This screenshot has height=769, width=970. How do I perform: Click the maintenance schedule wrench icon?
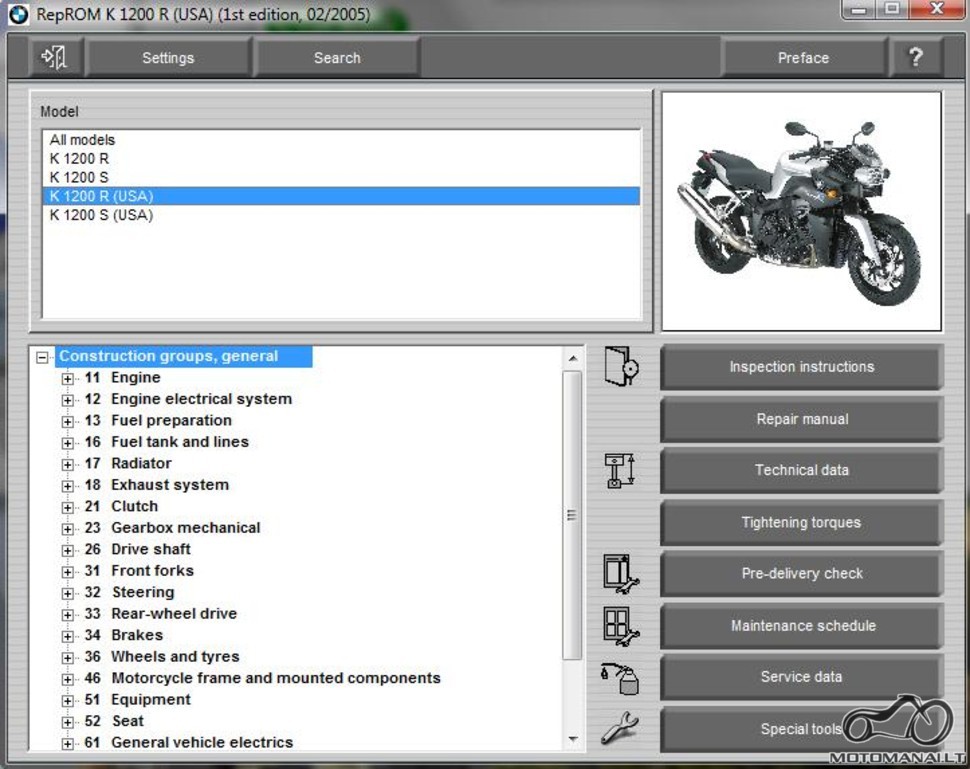click(621, 626)
